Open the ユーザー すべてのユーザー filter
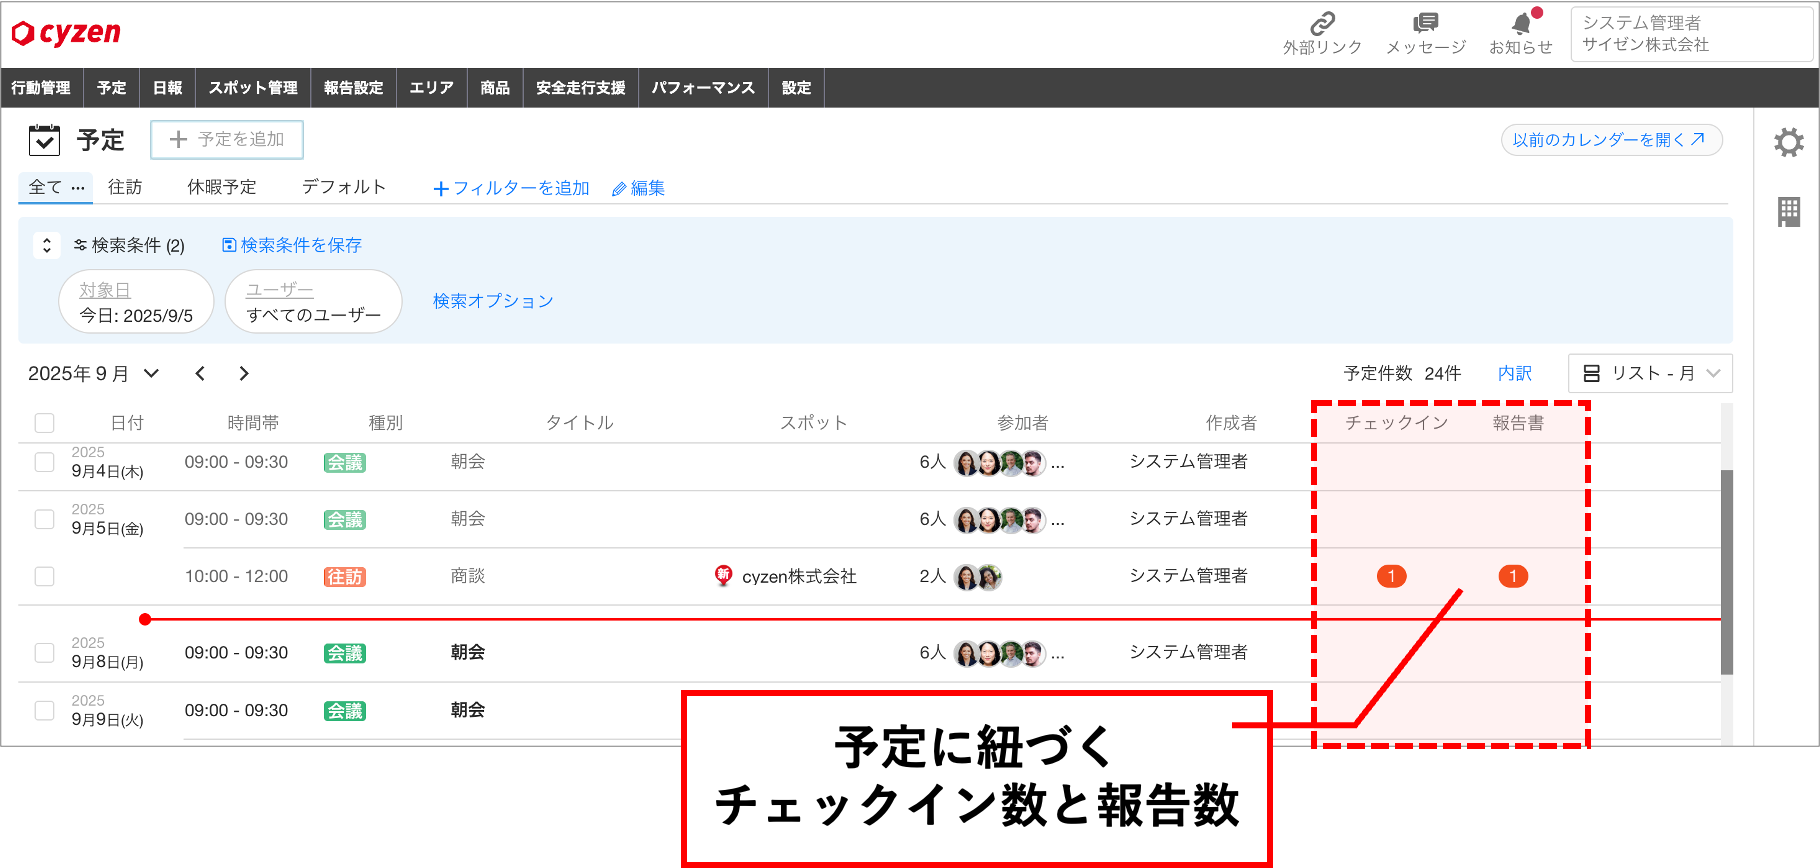The height and width of the screenshot is (868, 1820). pyautogui.click(x=313, y=302)
